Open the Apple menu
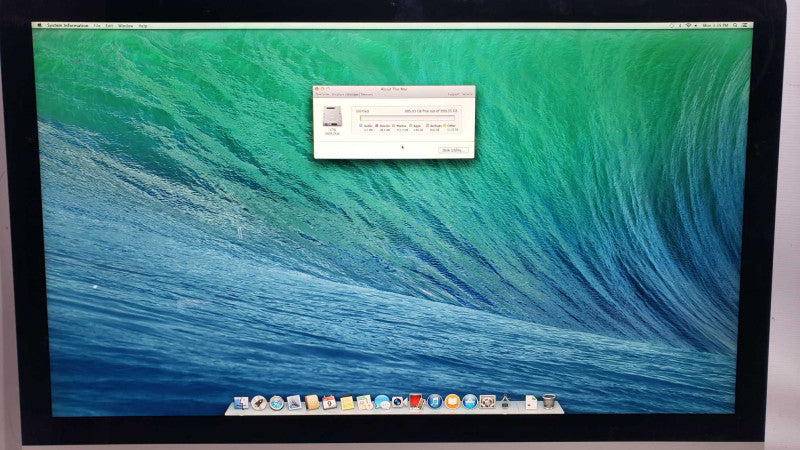 [x=40, y=25]
